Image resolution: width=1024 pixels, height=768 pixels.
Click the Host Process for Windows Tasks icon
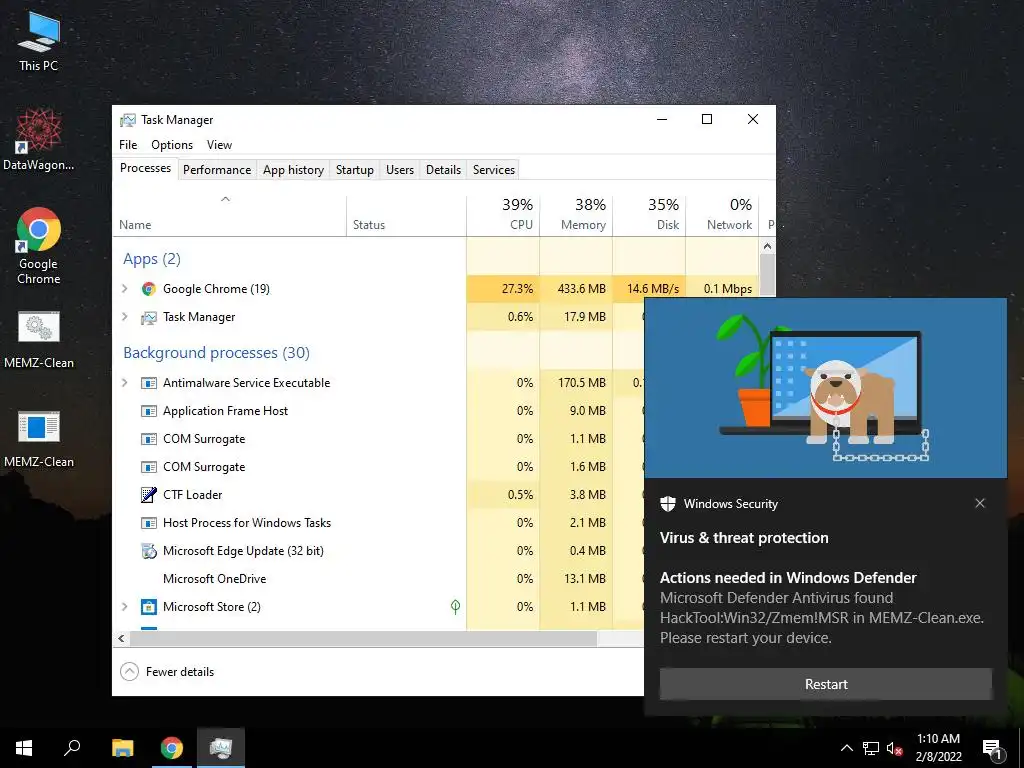(149, 523)
